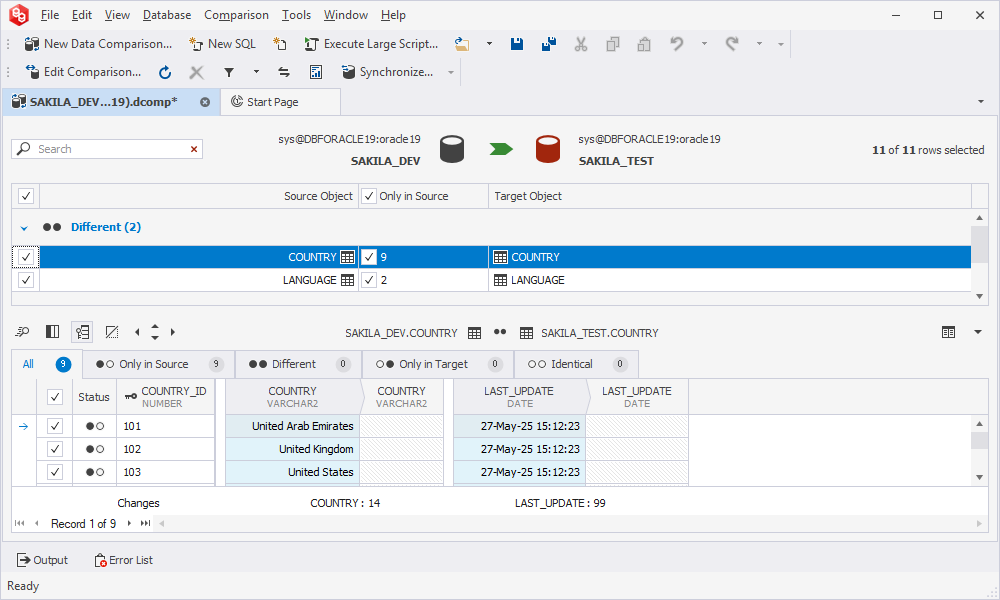1000x600 pixels.
Task: Open the Error List panel
Action: tap(124, 560)
